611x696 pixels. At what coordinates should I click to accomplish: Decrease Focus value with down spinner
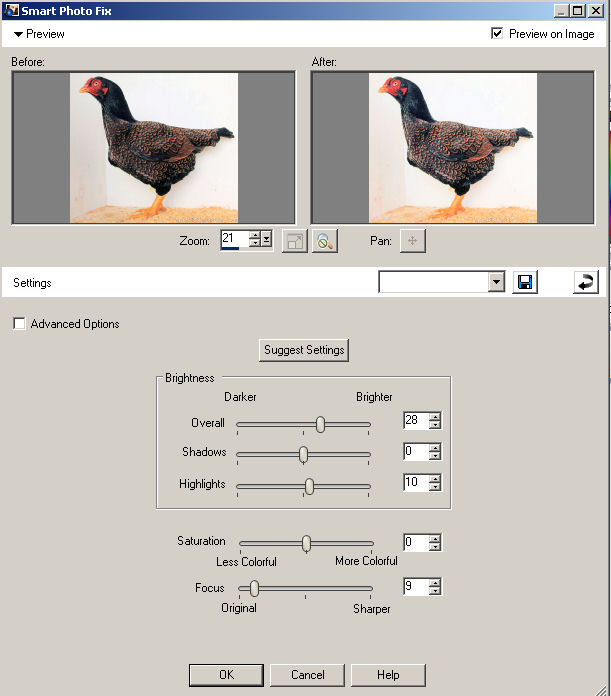click(435, 591)
